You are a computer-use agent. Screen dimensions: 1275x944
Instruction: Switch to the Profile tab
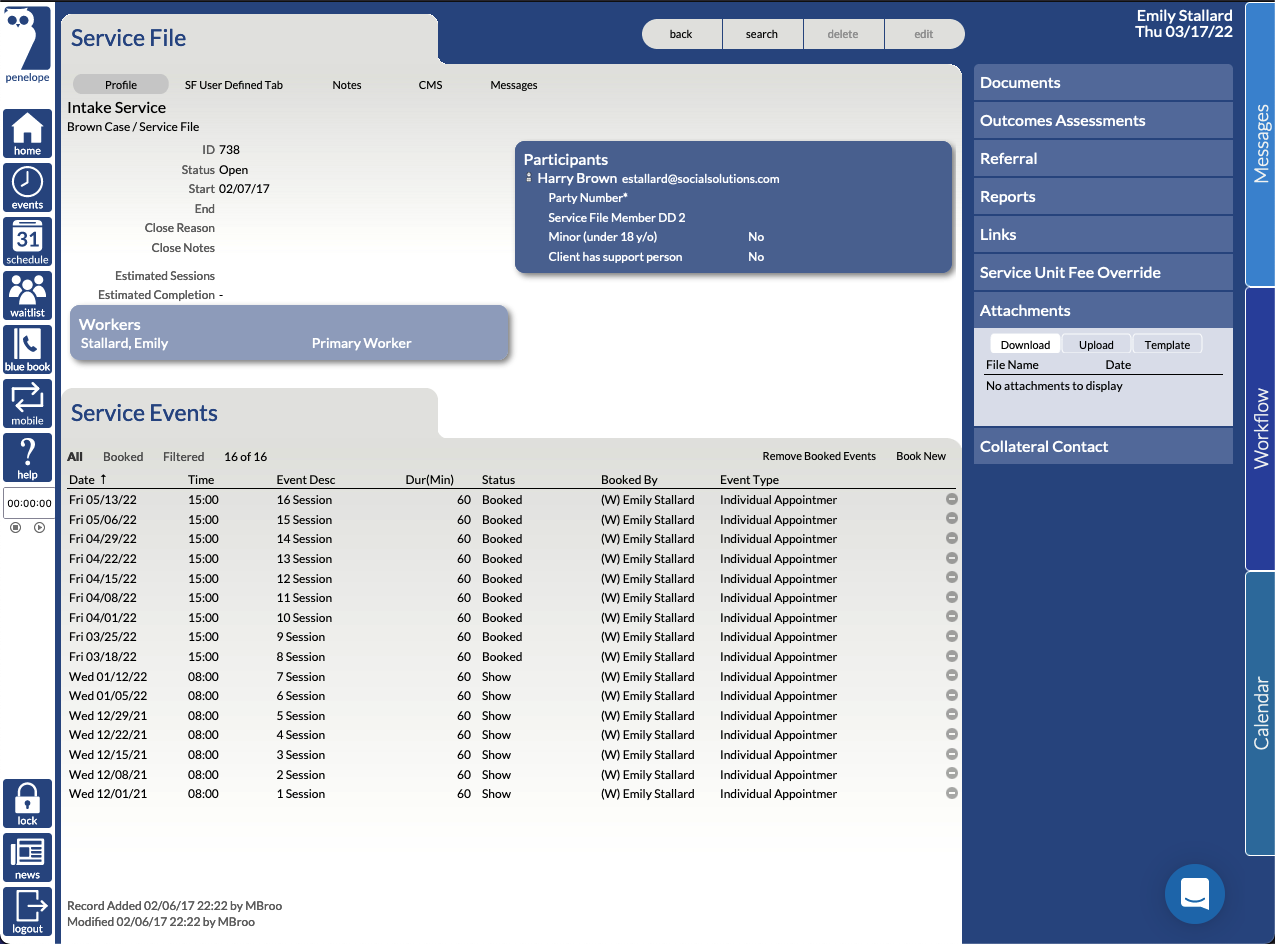(x=121, y=85)
